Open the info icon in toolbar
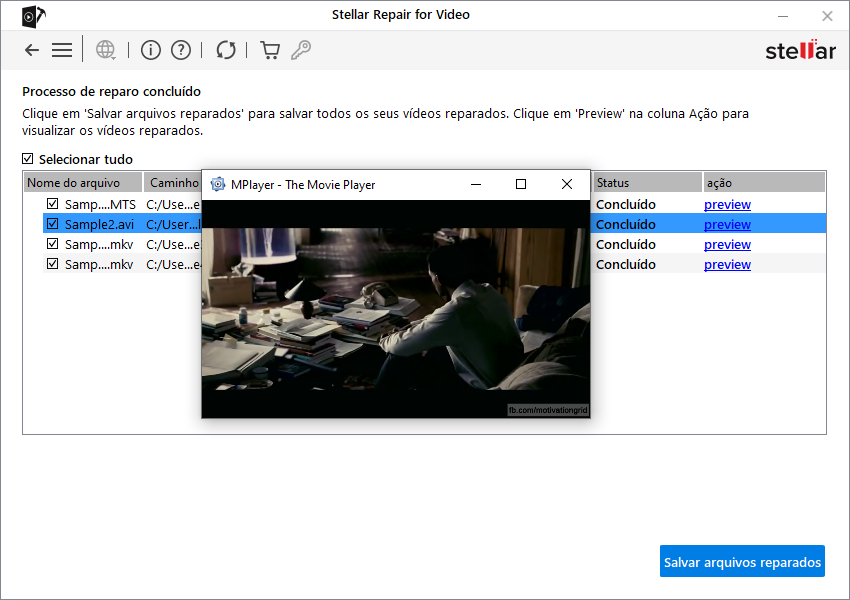 click(150, 50)
